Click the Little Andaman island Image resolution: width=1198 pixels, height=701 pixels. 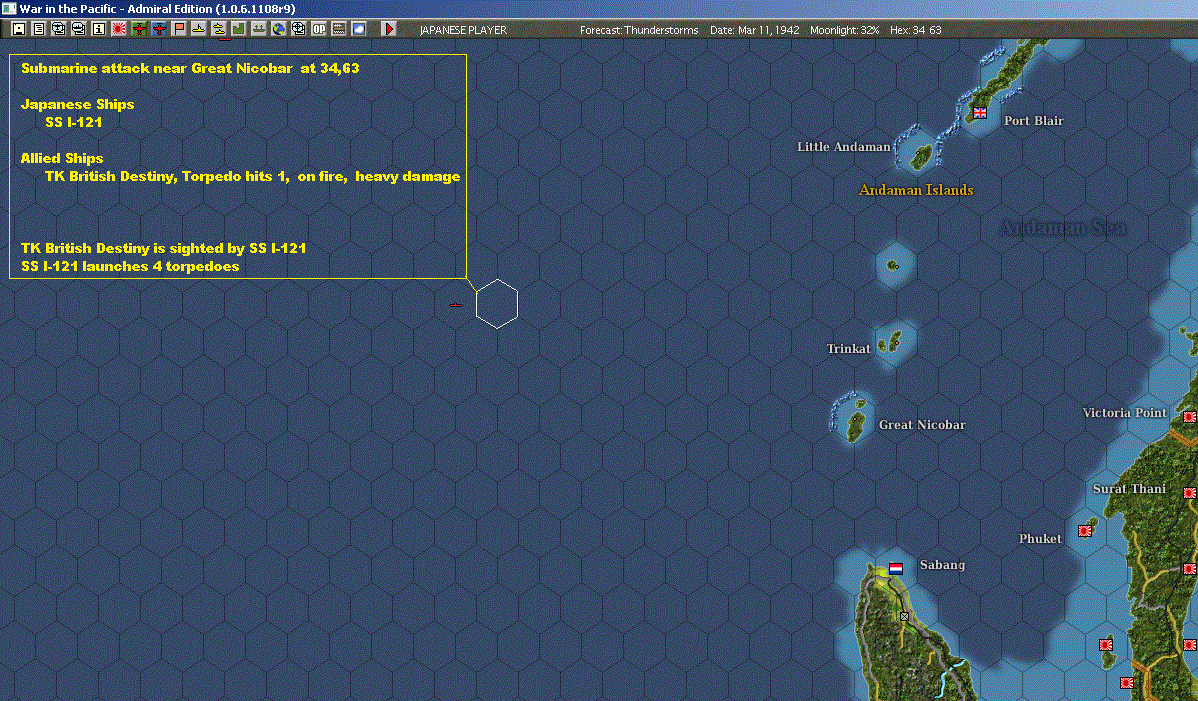pyautogui.click(x=921, y=157)
